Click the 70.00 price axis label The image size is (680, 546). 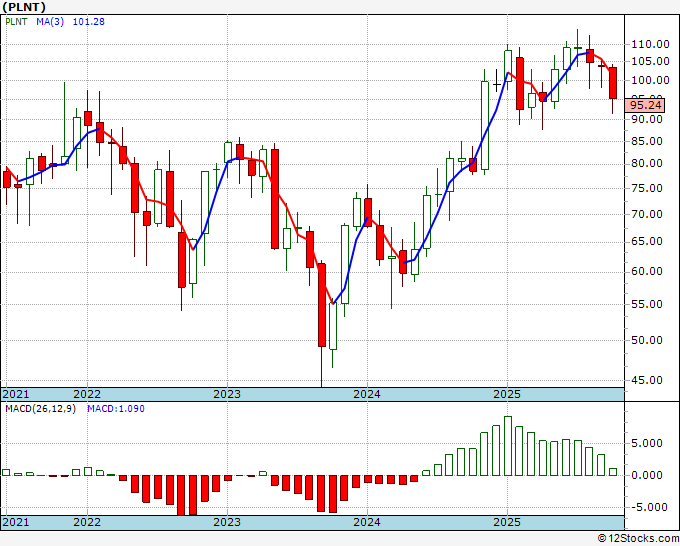pyautogui.click(x=647, y=214)
